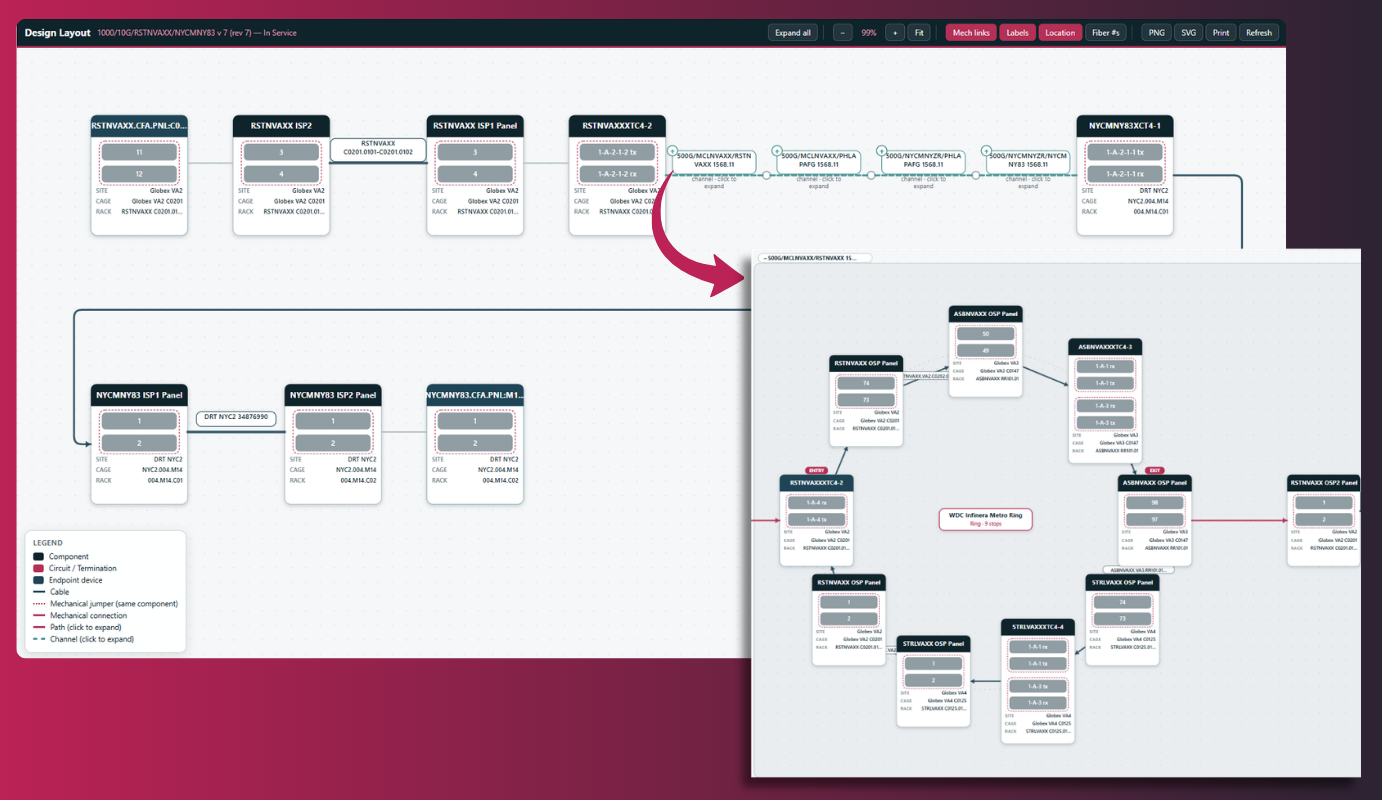The height and width of the screenshot is (800, 1382).
Task: Click the EXIT badge above ASBNVAXX OSP Panel
Action: coord(1155,470)
